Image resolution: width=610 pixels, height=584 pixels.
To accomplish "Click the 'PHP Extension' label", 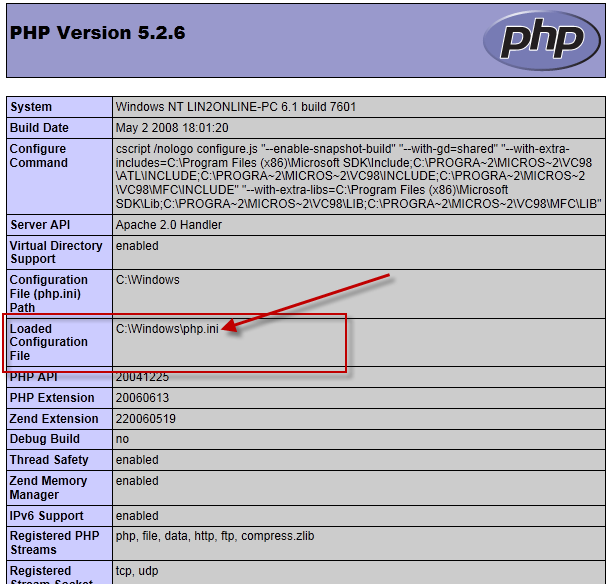I will pos(52,398).
